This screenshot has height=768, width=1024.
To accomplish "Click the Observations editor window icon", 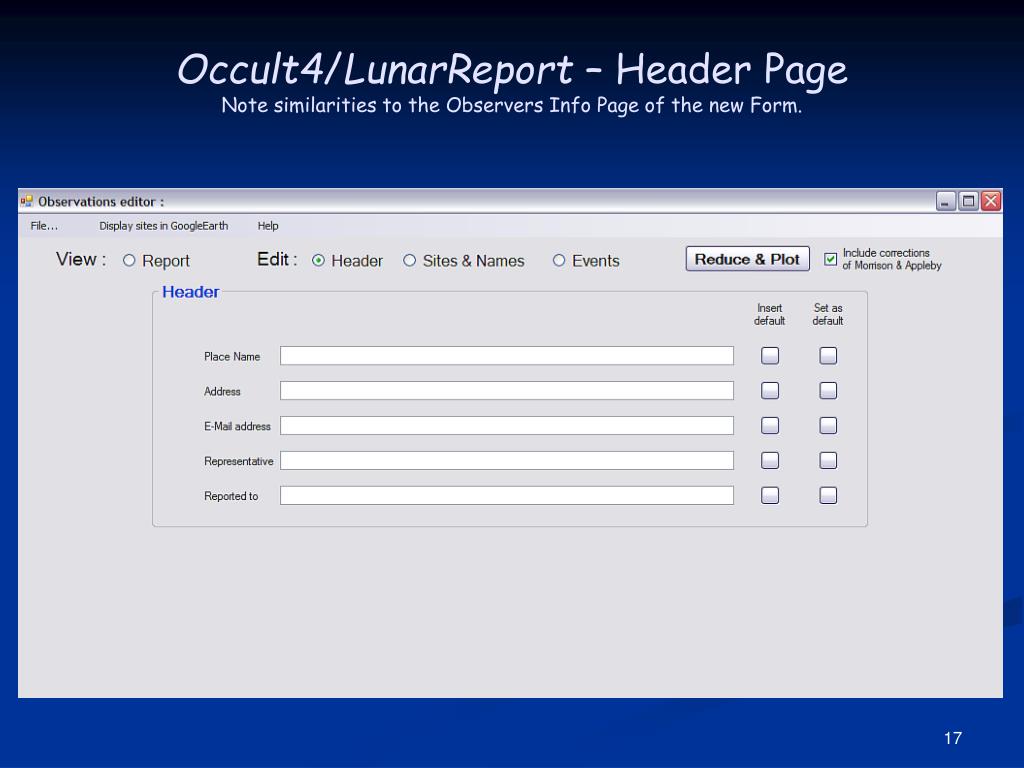I will coord(27,201).
